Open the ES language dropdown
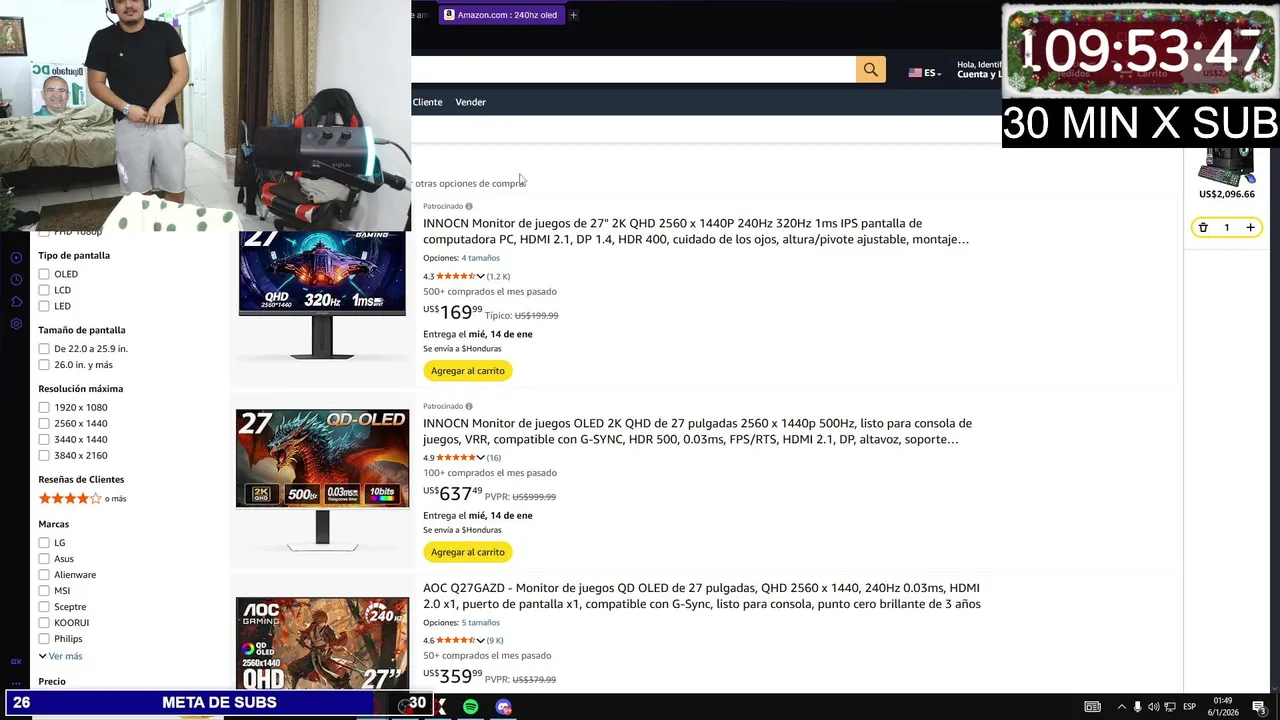 (932, 73)
